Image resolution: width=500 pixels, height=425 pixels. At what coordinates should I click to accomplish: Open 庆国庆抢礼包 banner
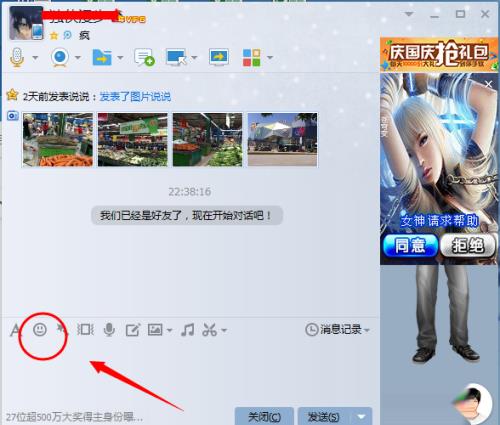439,54
